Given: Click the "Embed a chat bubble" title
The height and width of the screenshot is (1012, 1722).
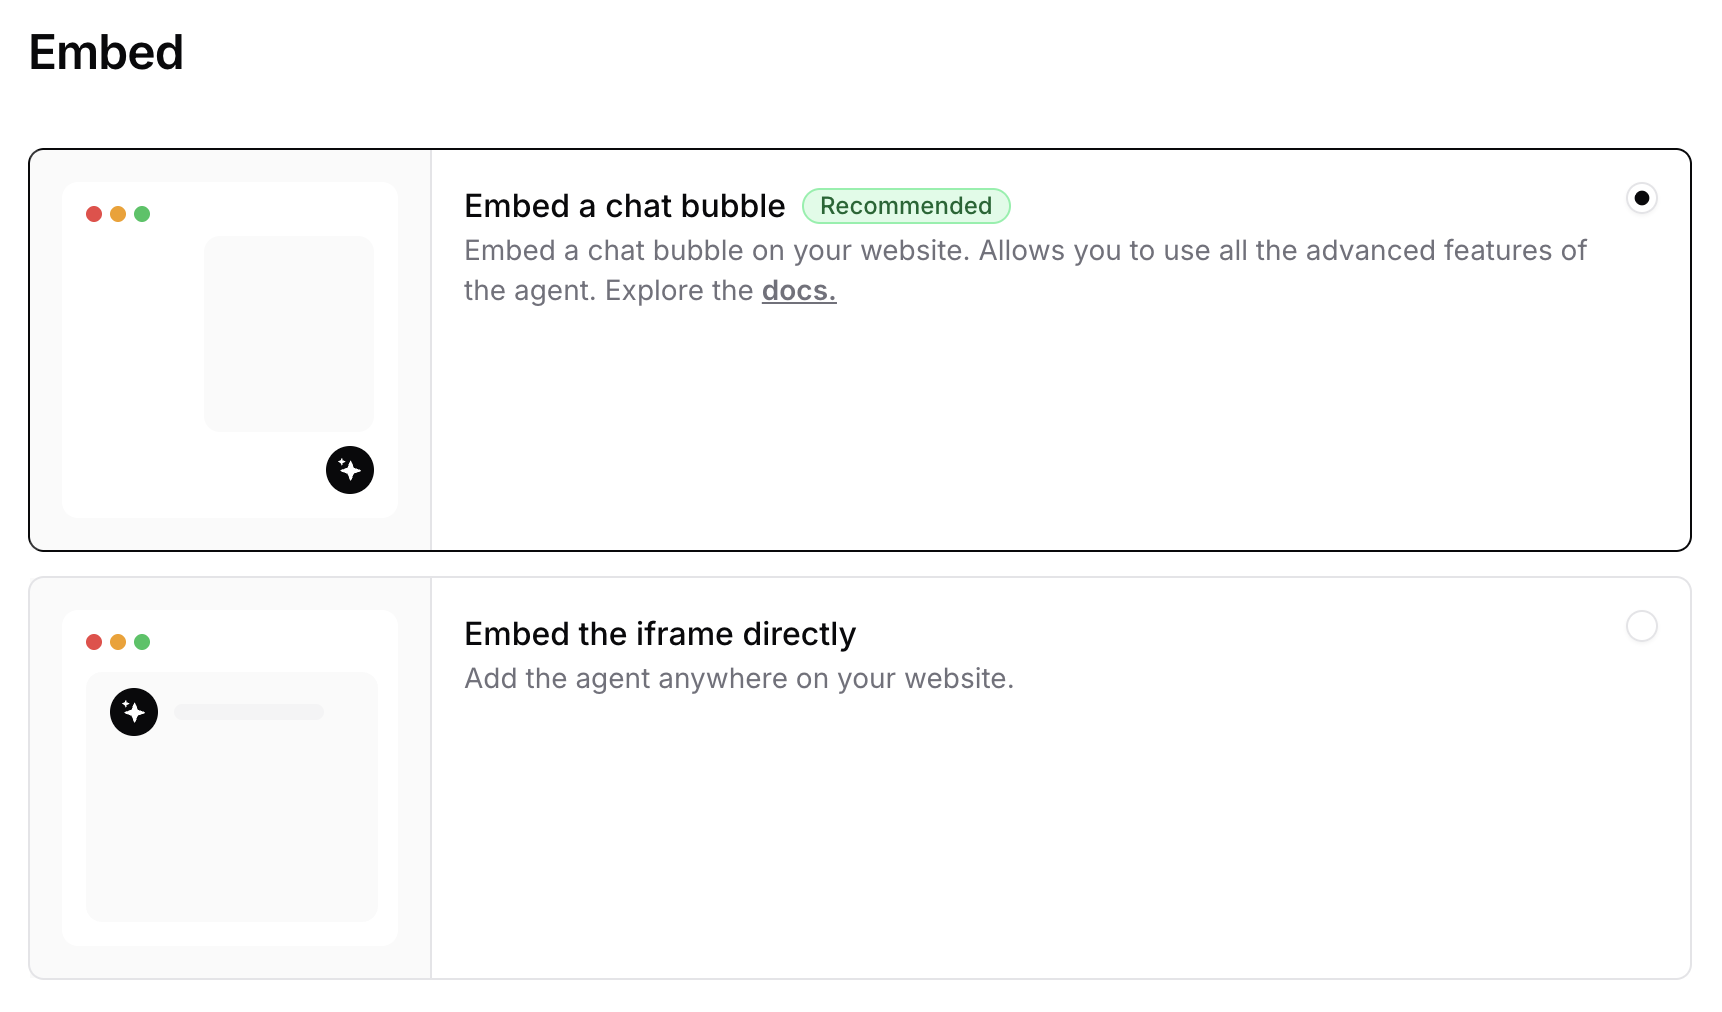Looking at the screenshot, I should coord(625,206).
